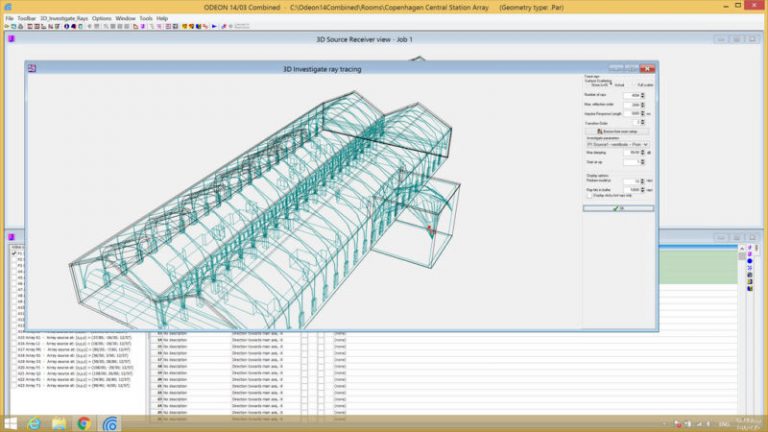This screenshot has height=432, width=768.
Task: Open the Options menu
Action: click(102, 18)
